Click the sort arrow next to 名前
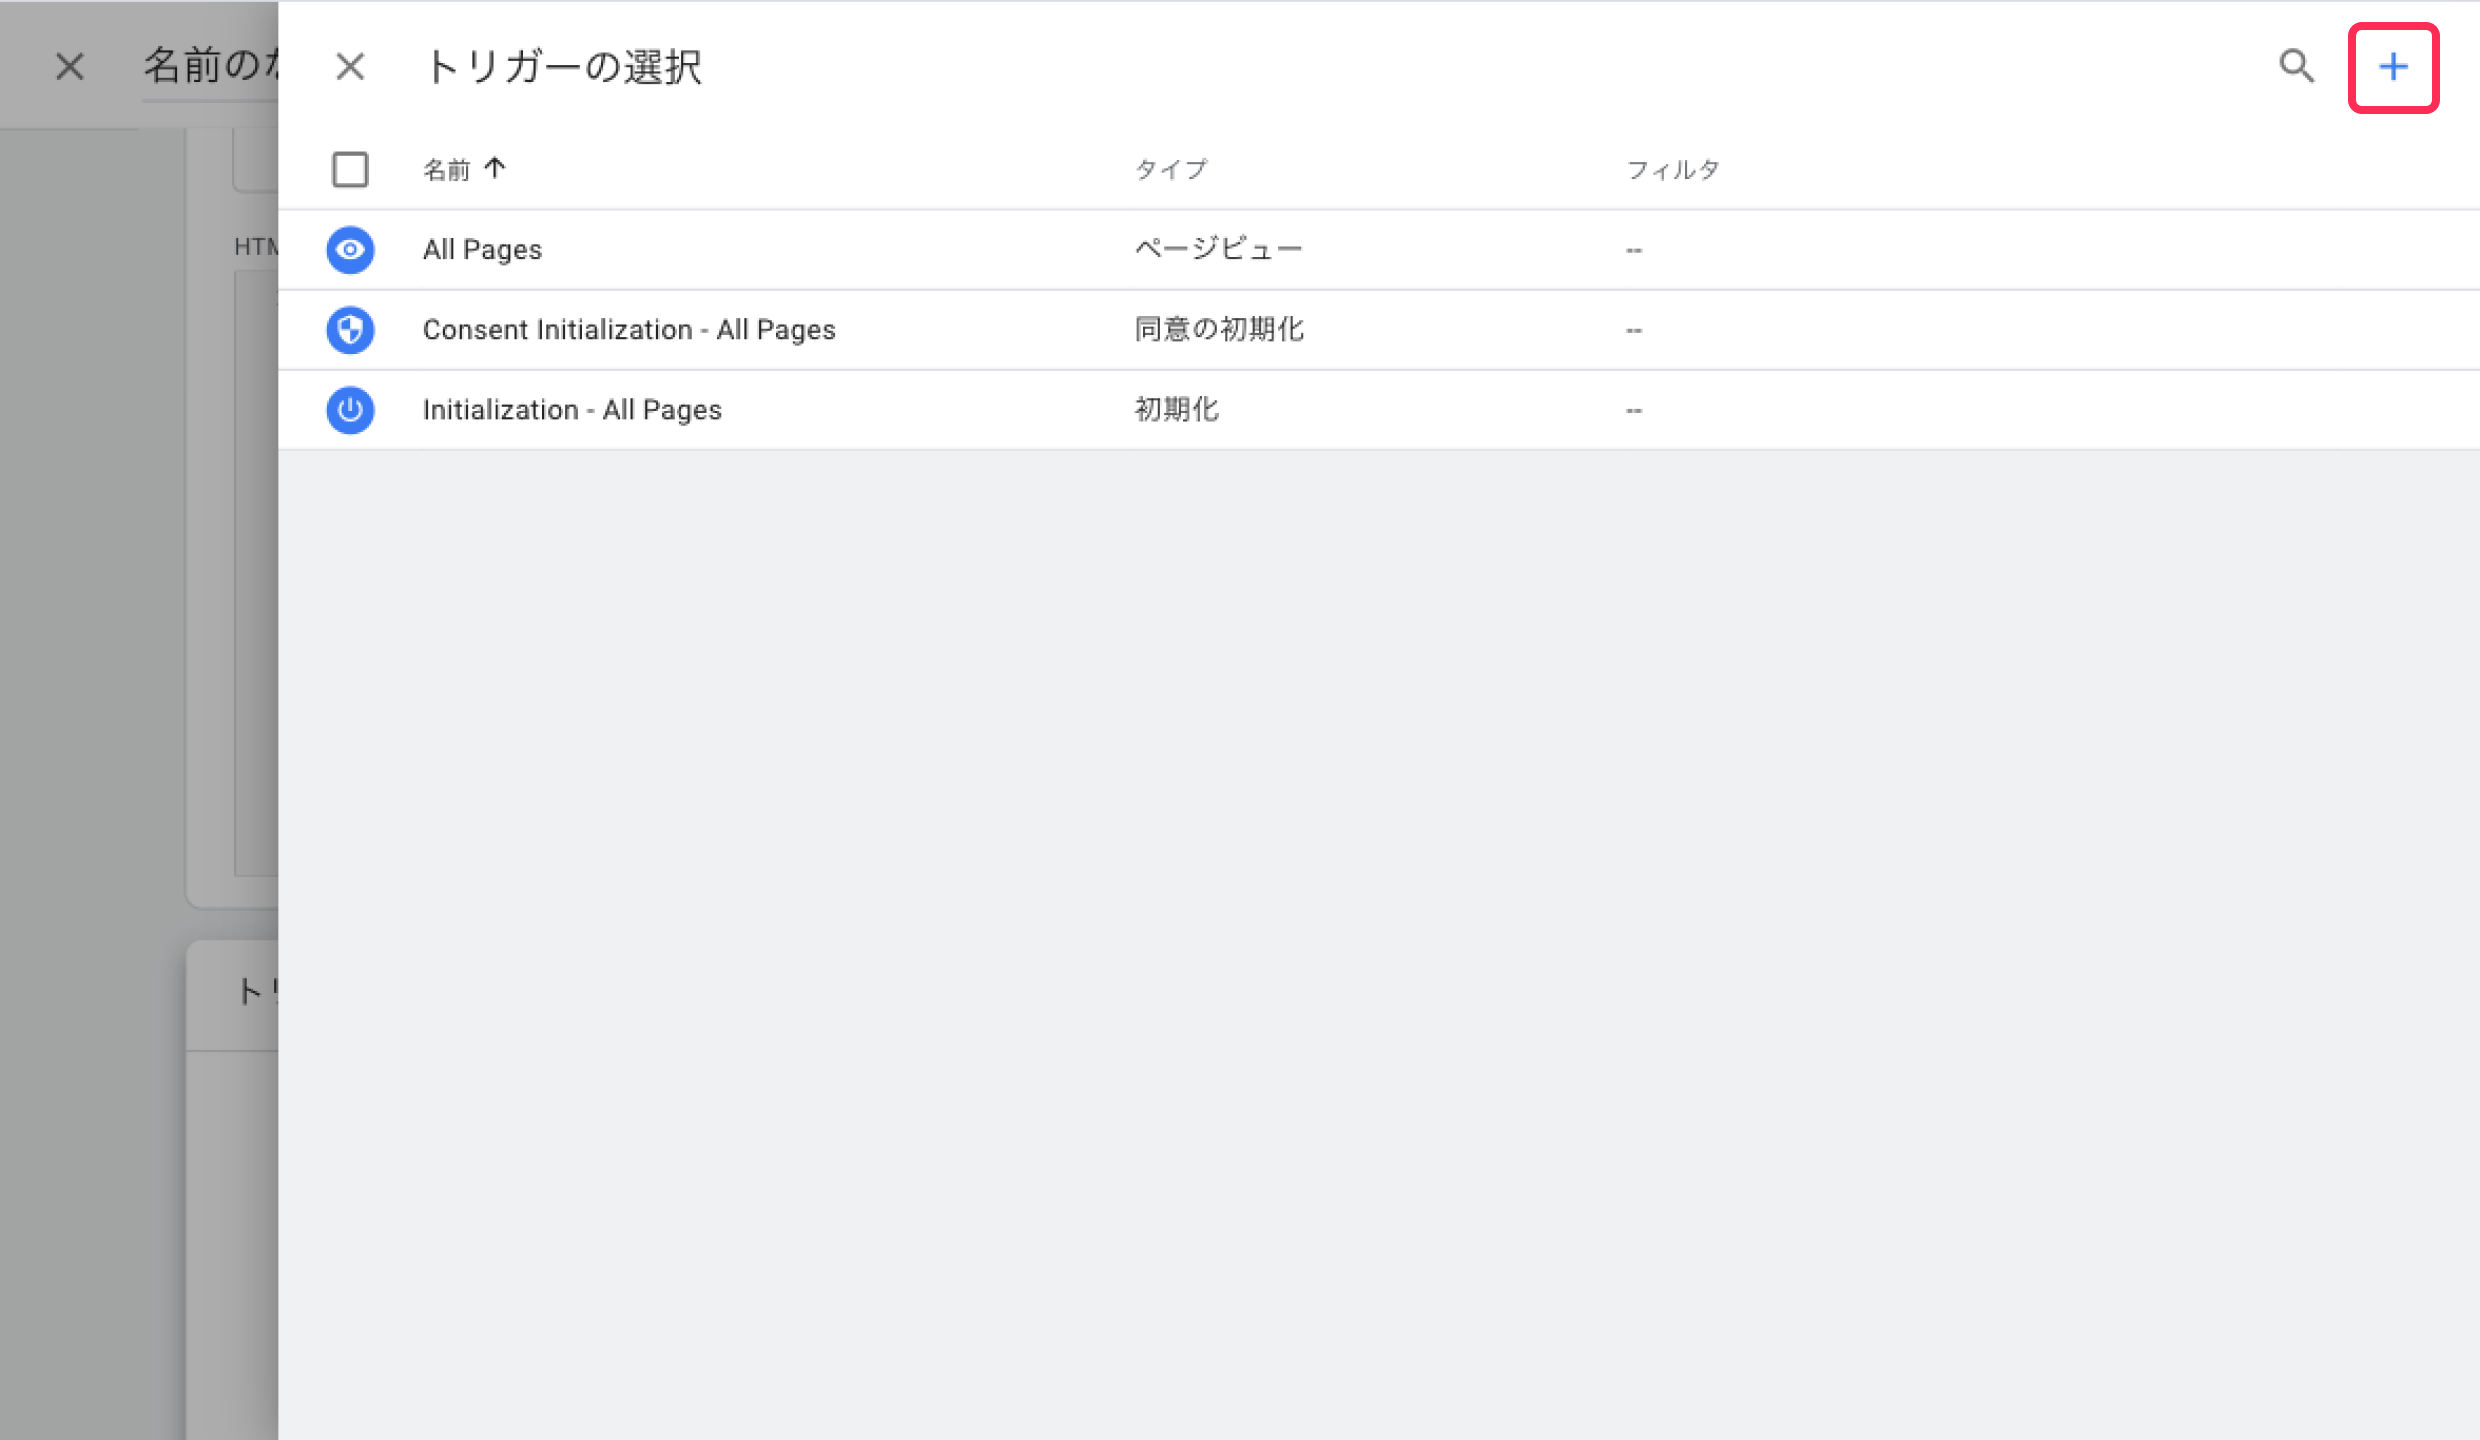2480x1440 pixels. 495,169
